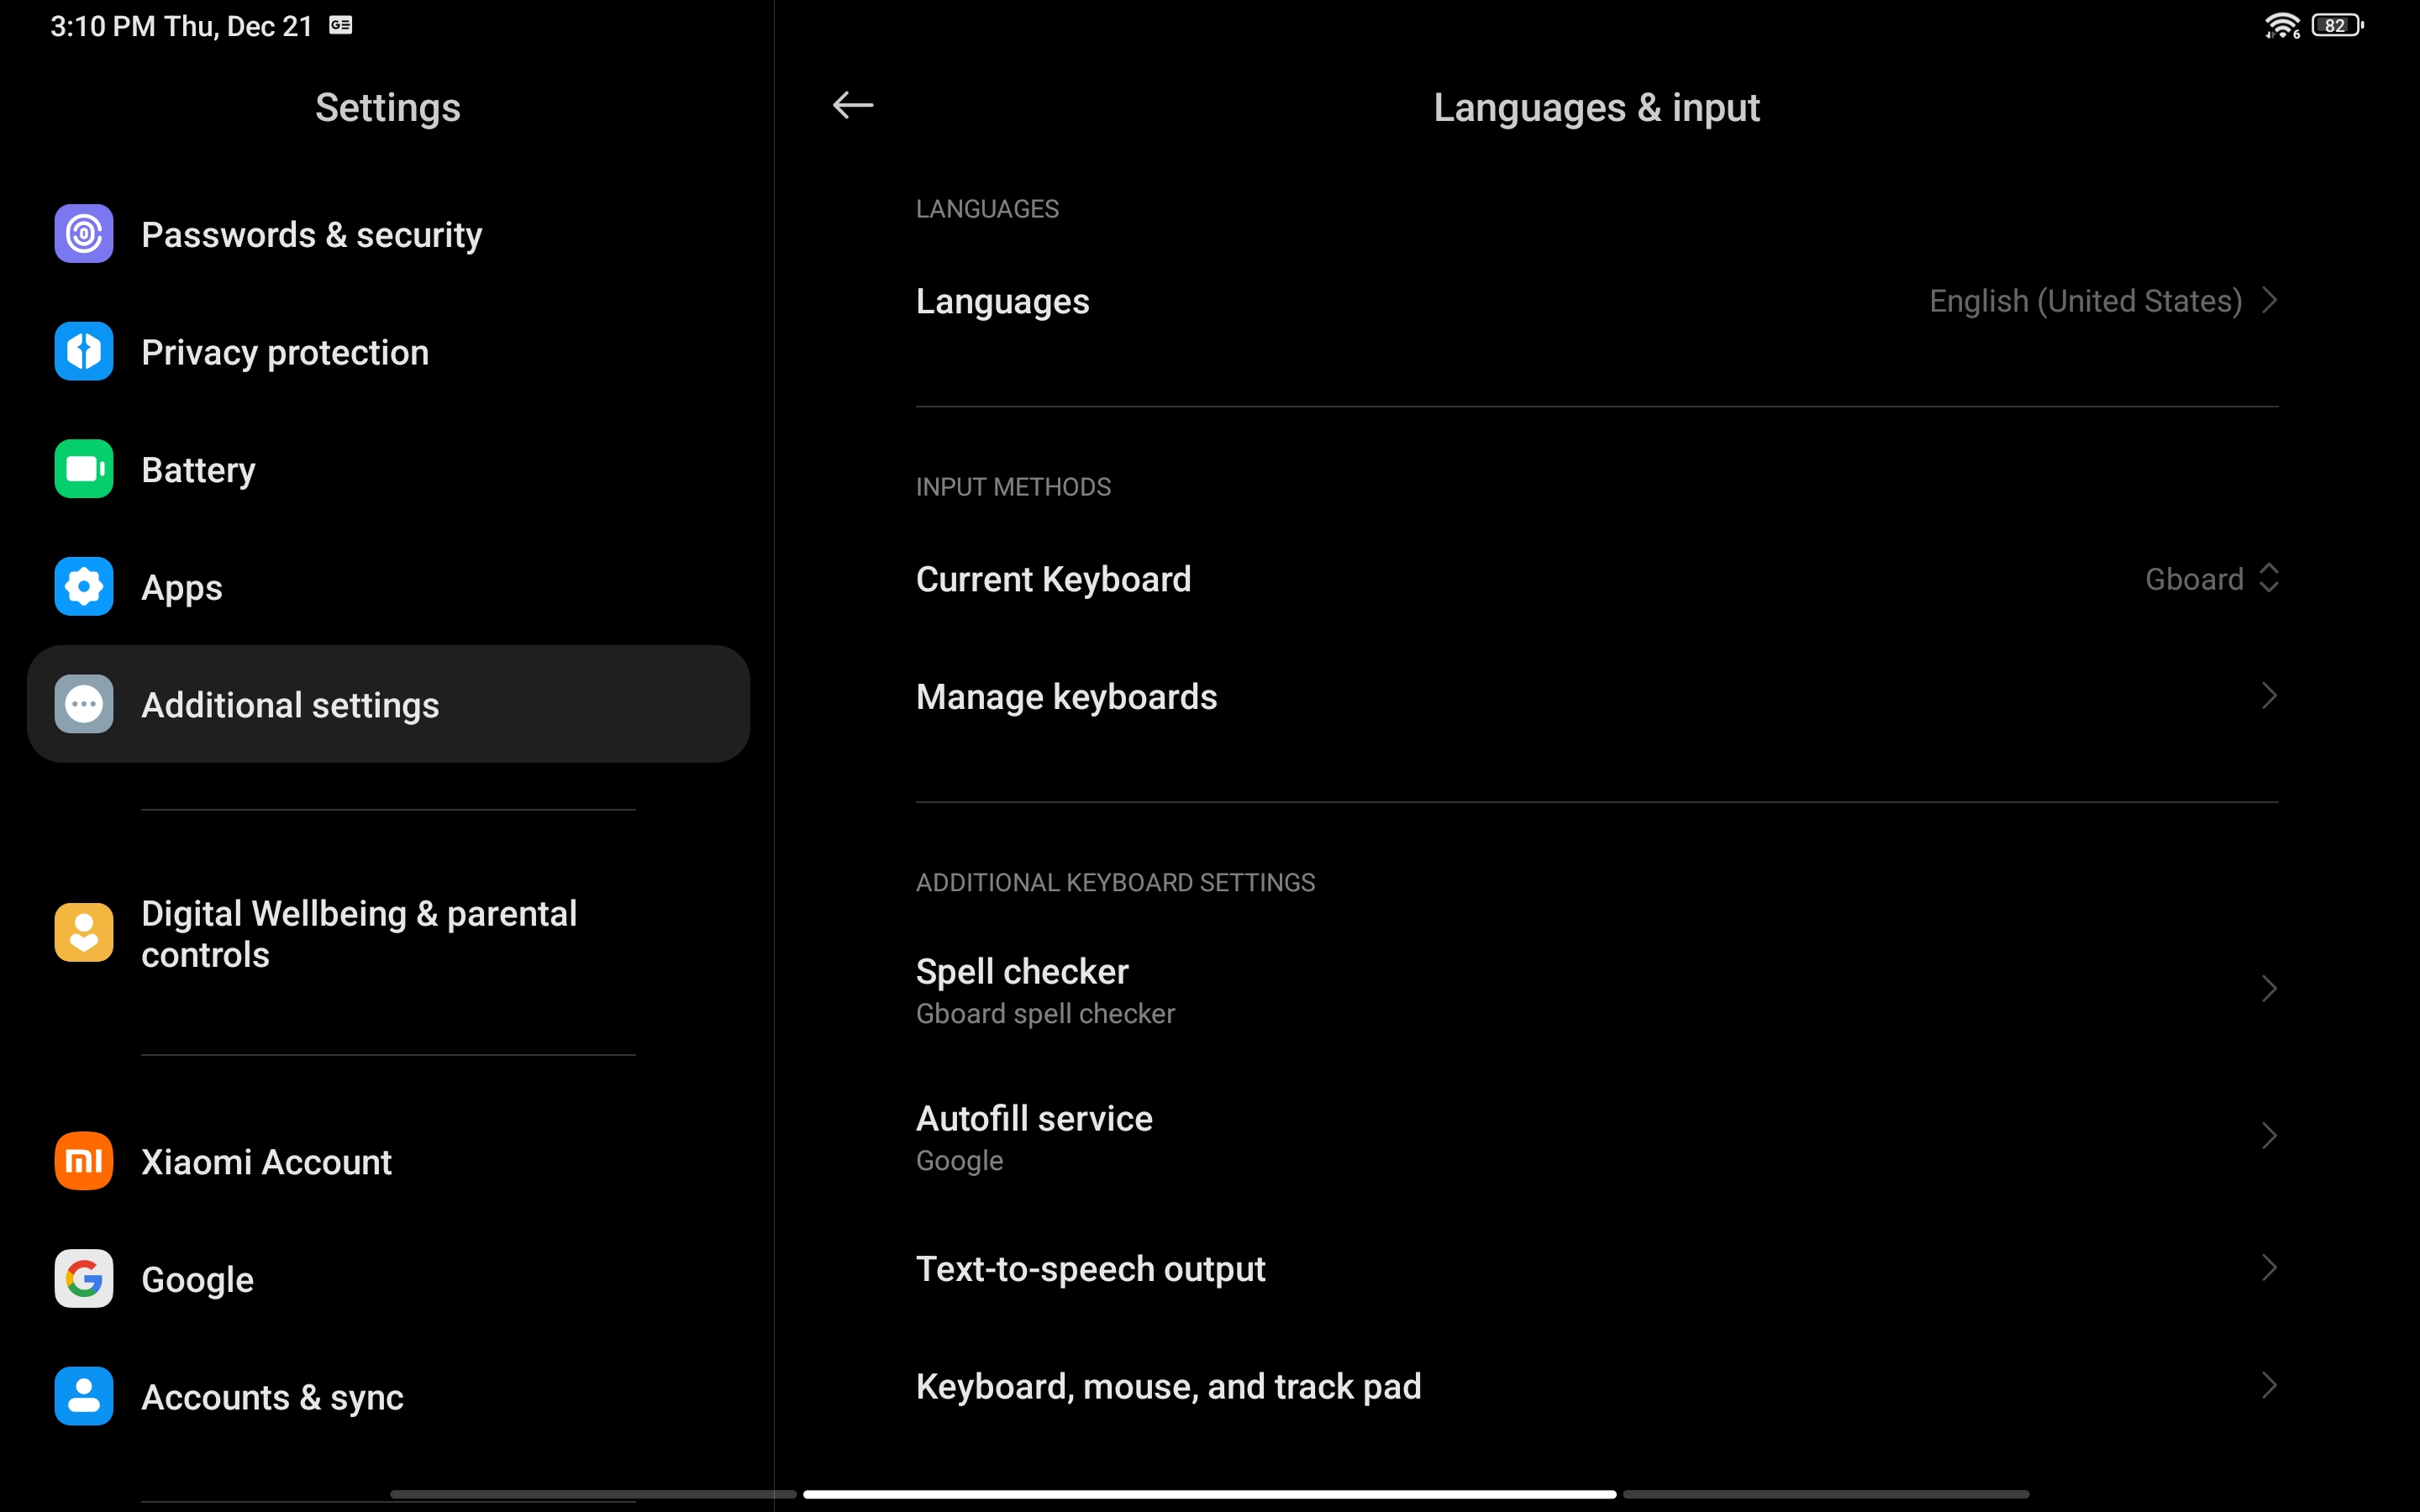
Task: Open Keyboard, mouse, and track pad
Action: point(1597,1386)
